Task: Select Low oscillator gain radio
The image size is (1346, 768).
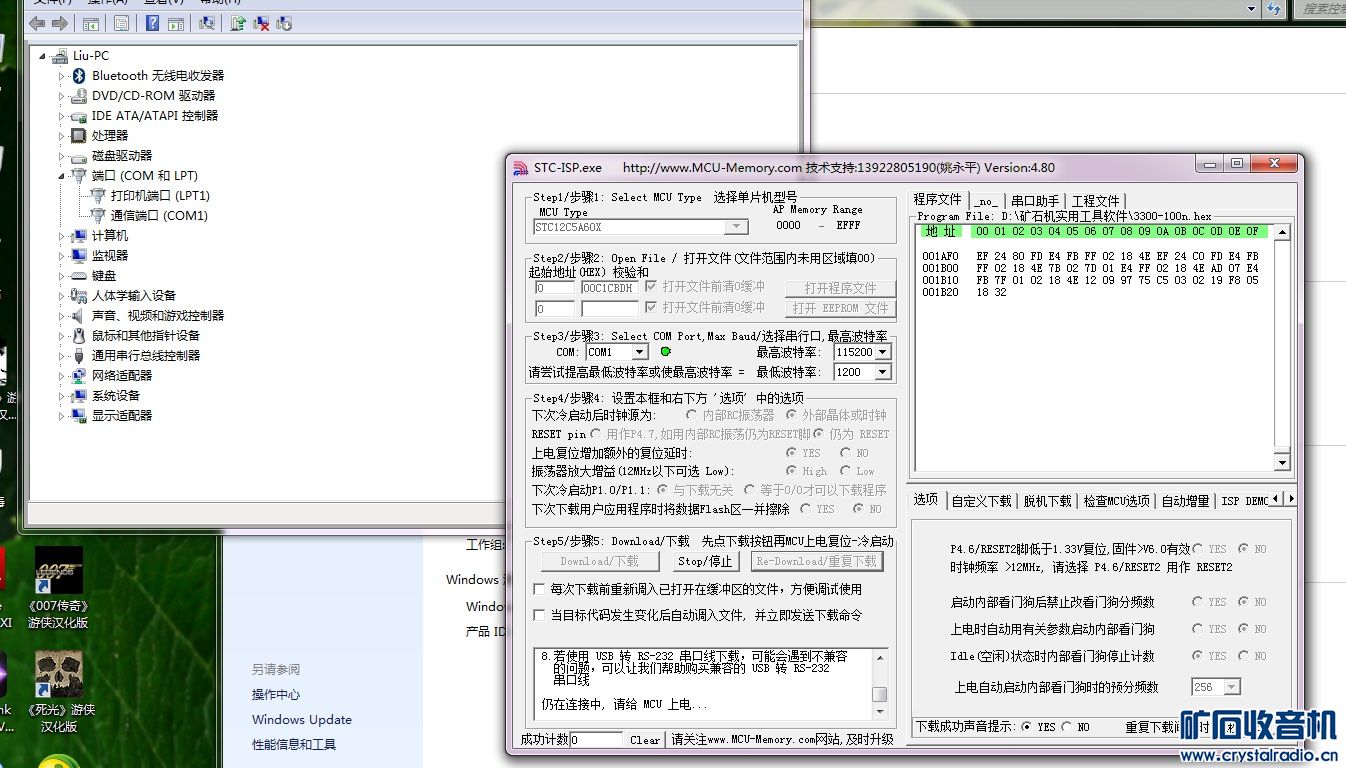Action: (846, 471)
